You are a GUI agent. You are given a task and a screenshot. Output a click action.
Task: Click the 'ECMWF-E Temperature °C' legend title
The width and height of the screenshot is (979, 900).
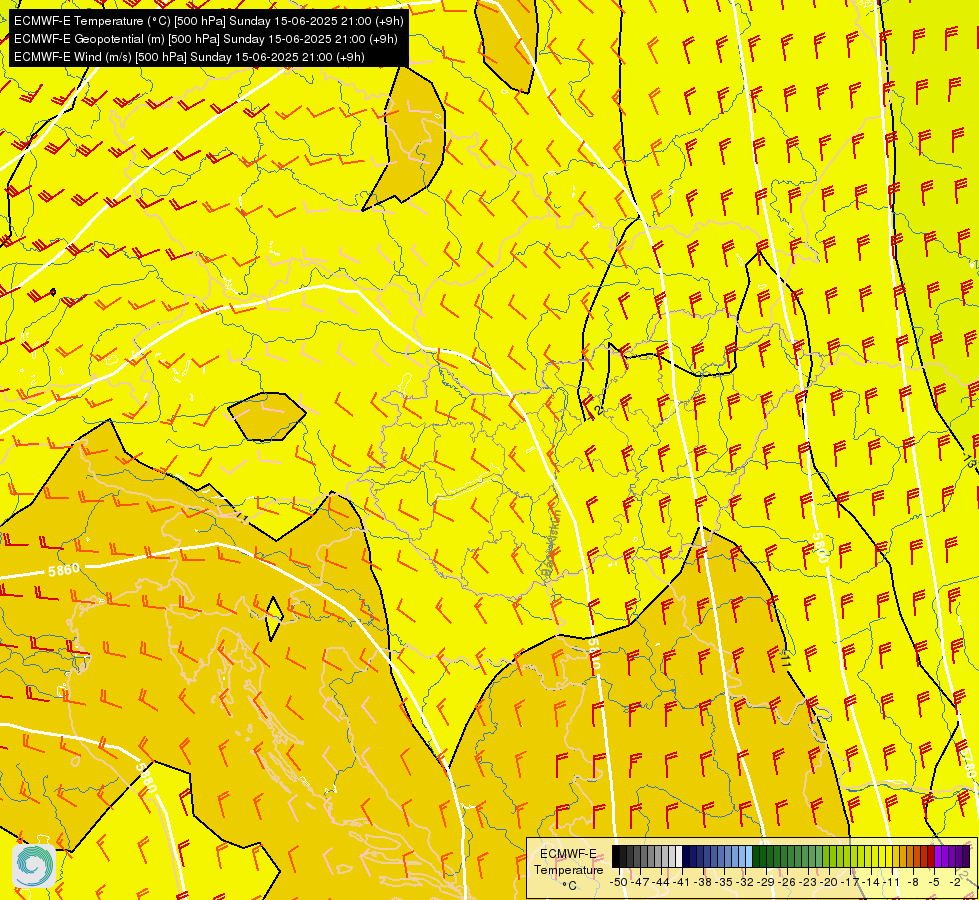569,870
